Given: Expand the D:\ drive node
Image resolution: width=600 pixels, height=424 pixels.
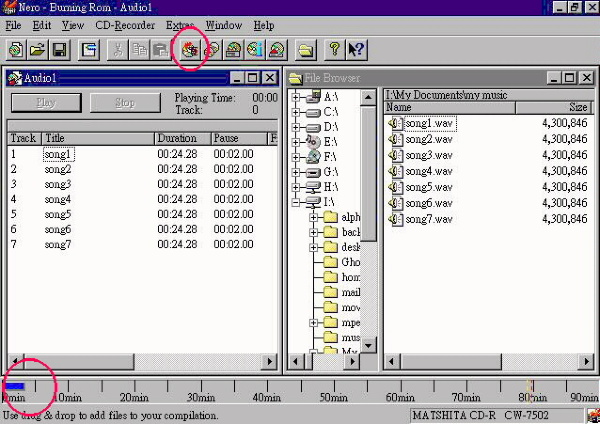Looking at the screenshot, I should [295, 127].
